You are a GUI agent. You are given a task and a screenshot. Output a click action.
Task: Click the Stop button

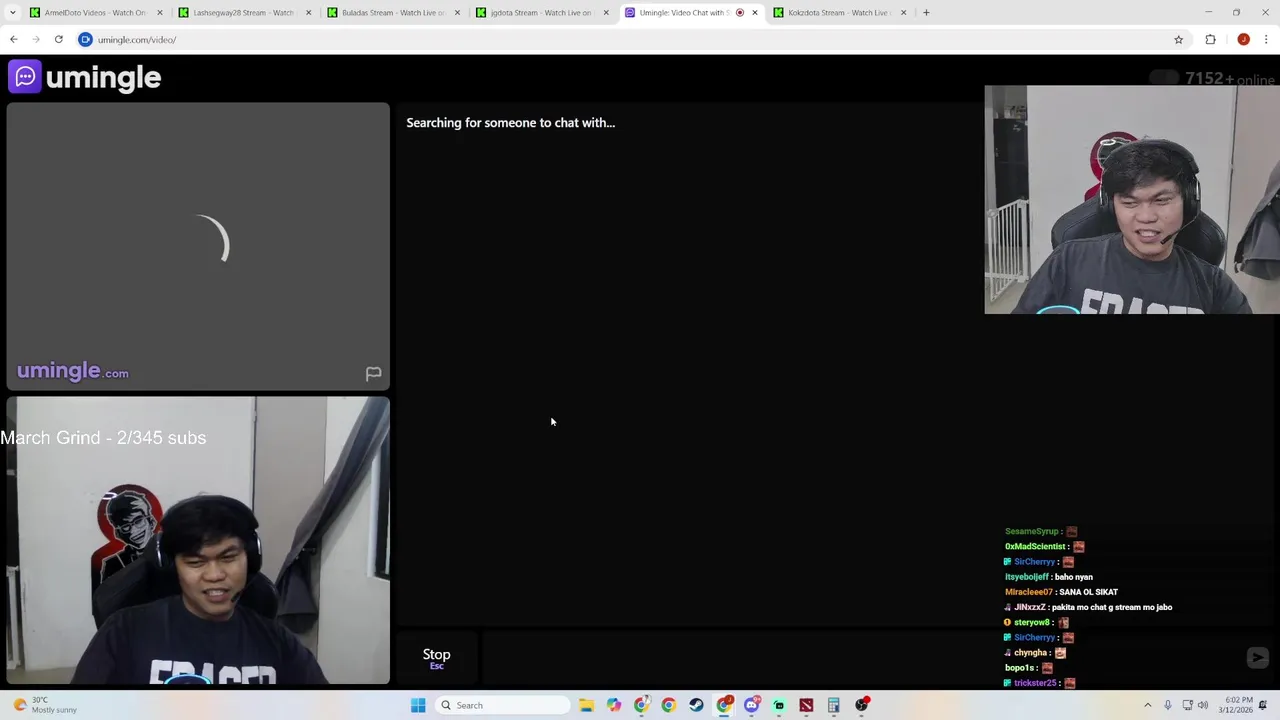tap(436, 658)
